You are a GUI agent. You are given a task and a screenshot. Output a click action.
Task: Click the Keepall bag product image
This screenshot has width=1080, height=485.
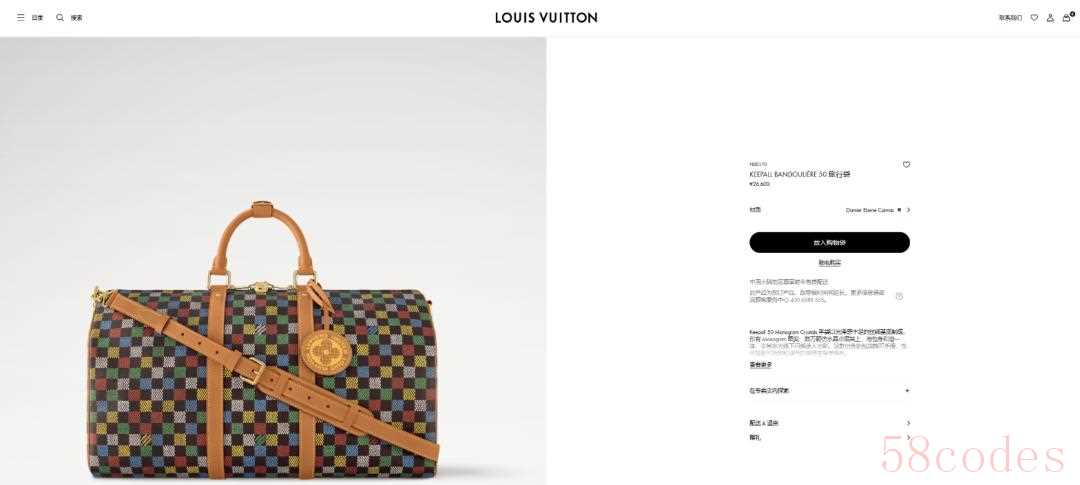264,341
